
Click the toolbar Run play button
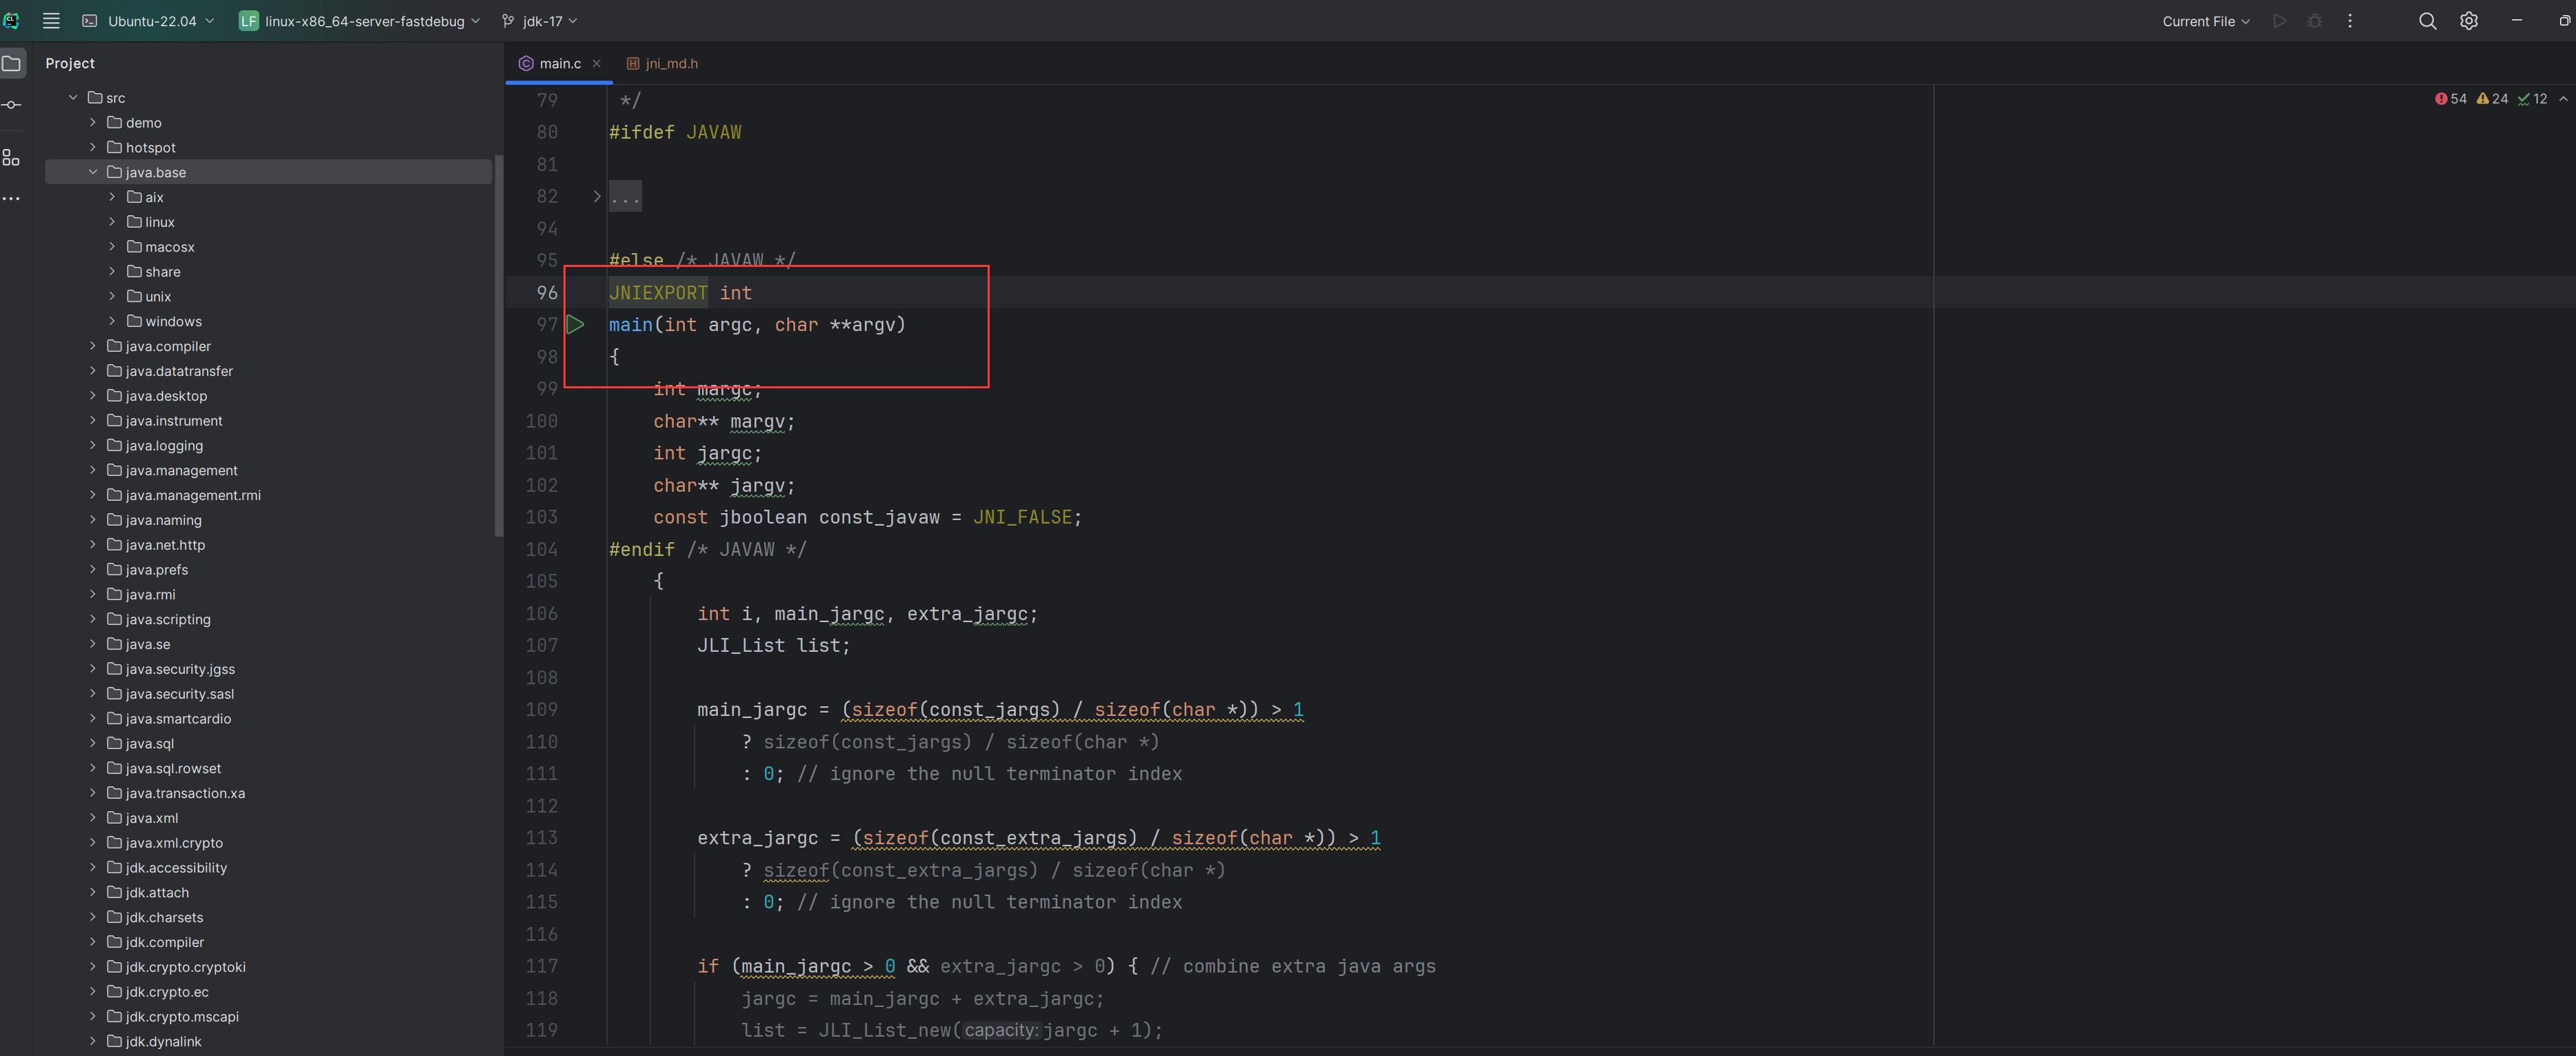(x=2280, y=21)
